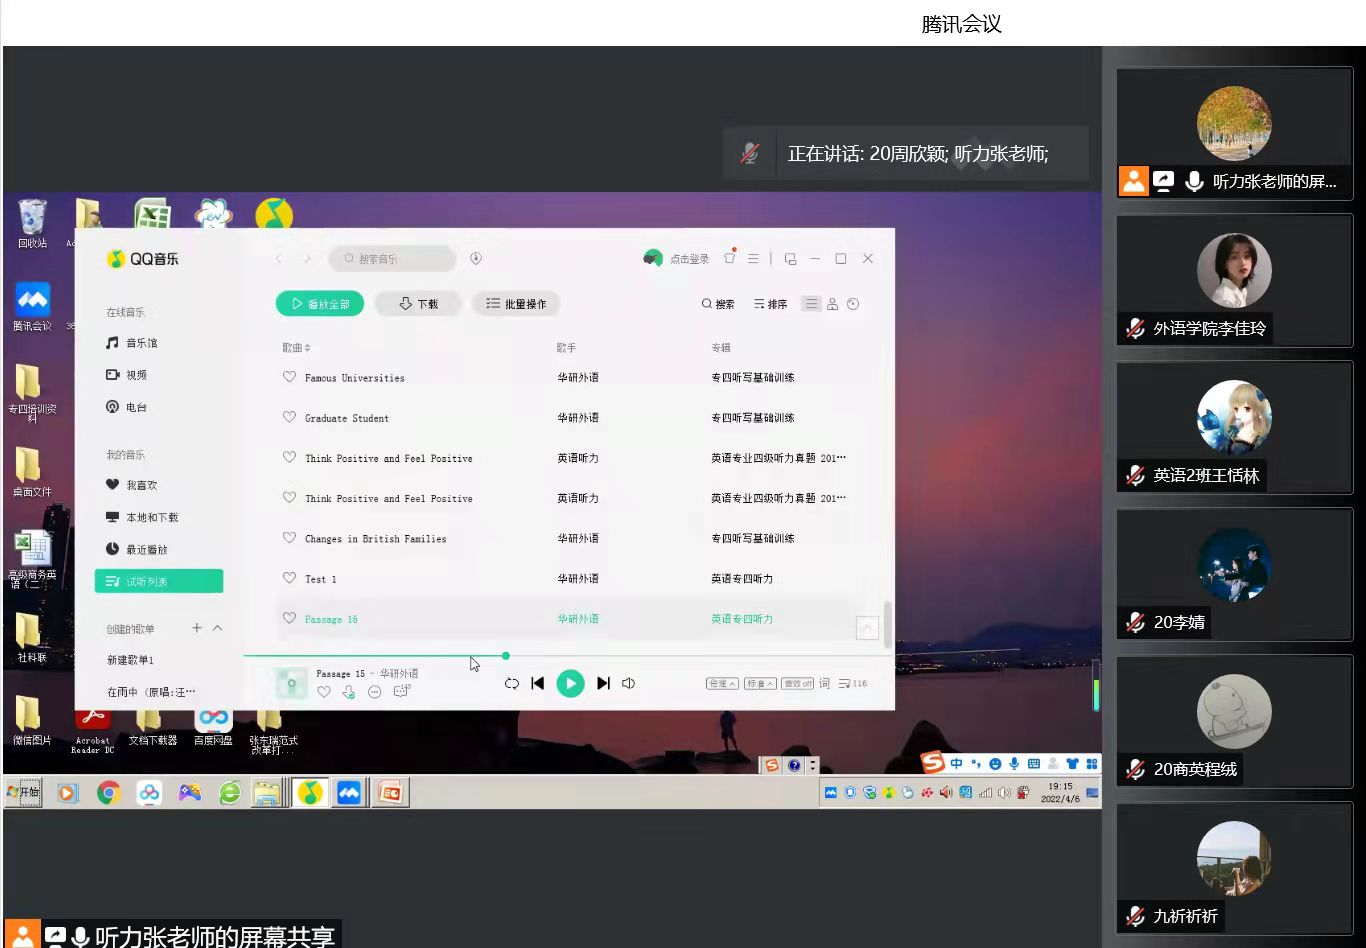Toggle the heart next to Test 1

pyautogui.click(x=289, y=578)
